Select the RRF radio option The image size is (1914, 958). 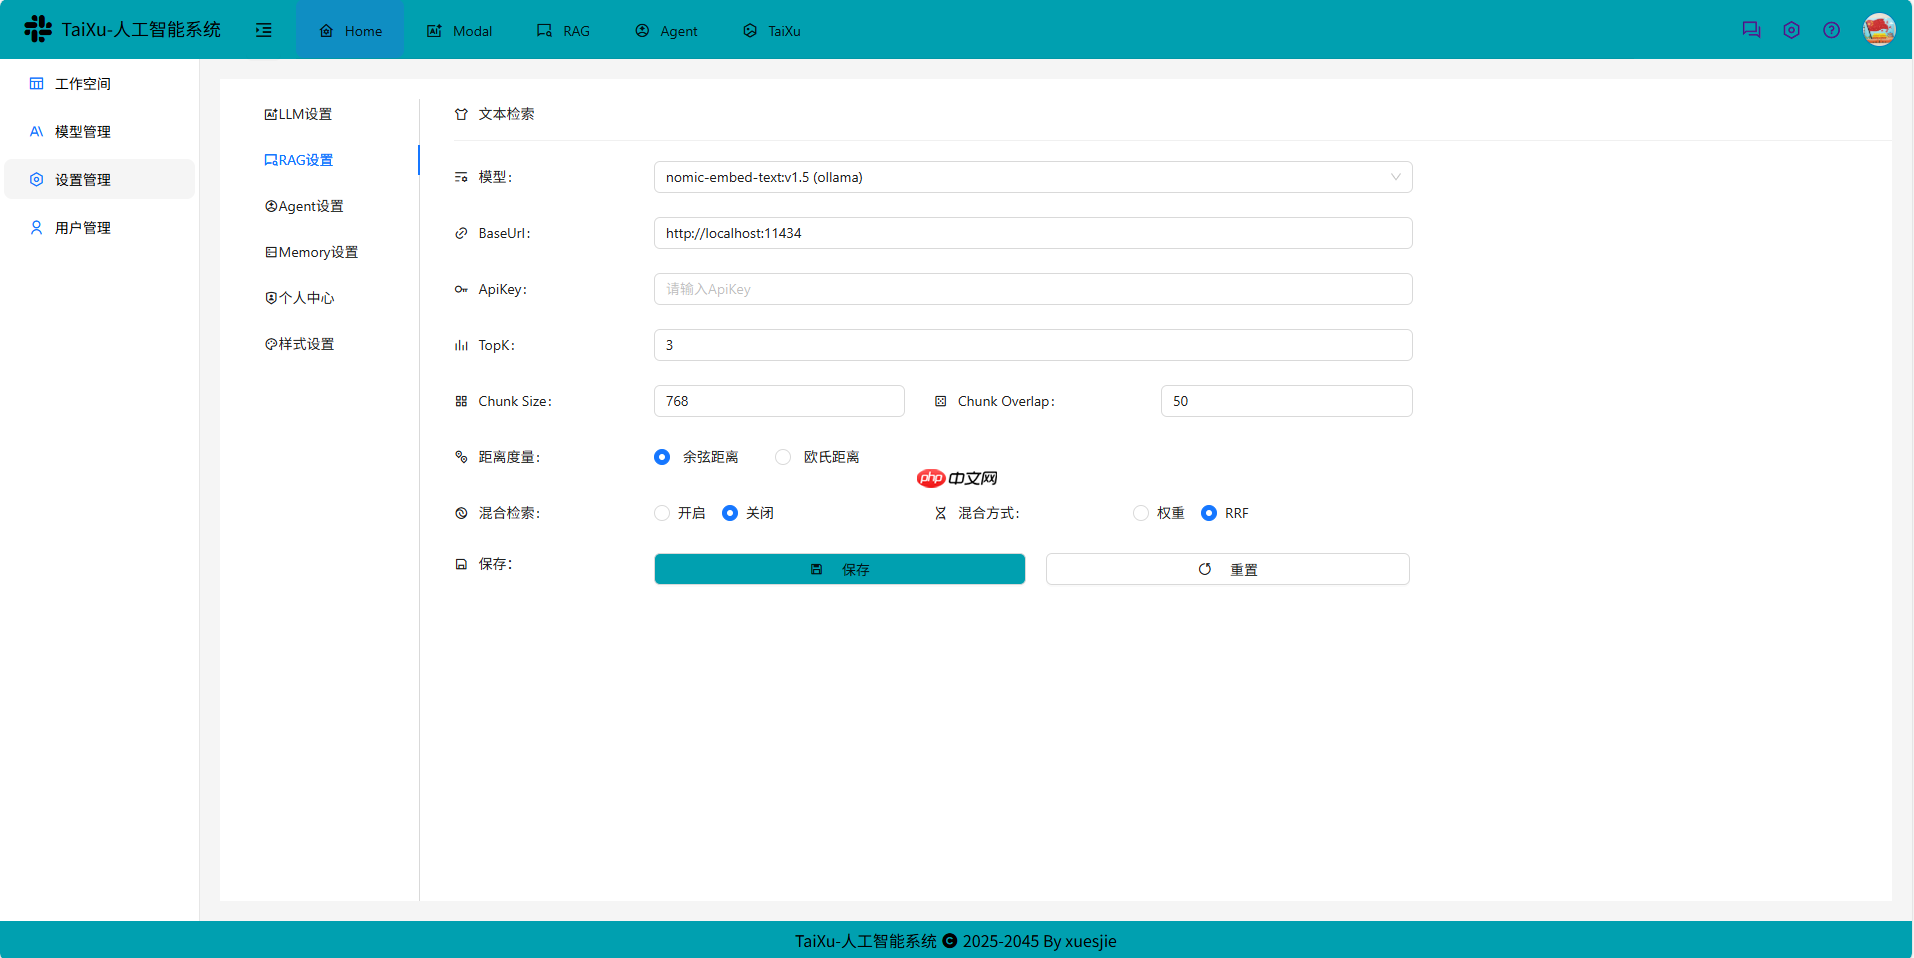[1210, 513]
